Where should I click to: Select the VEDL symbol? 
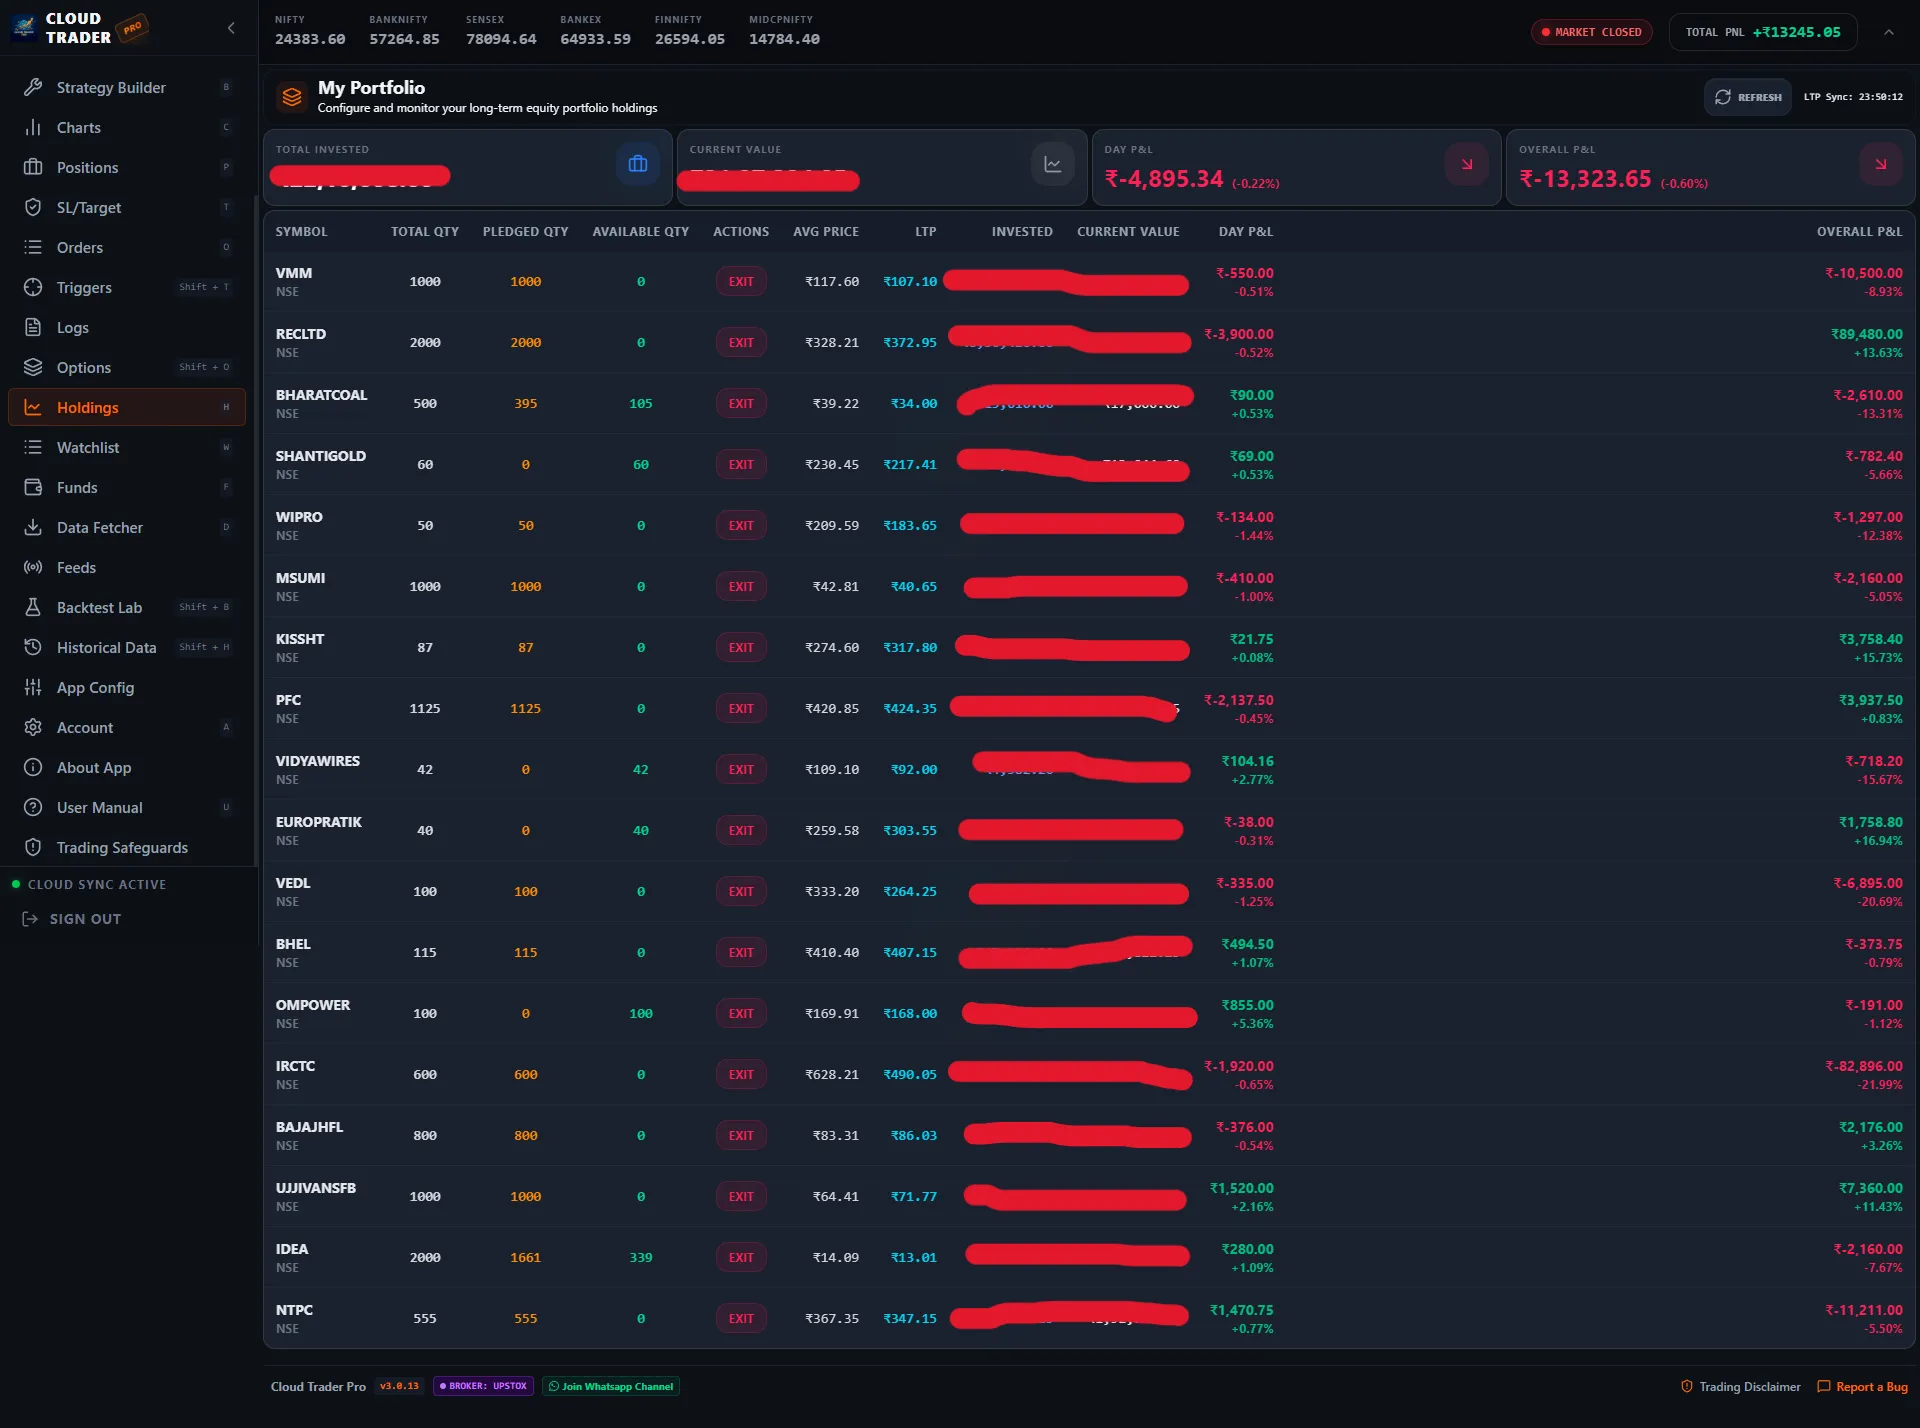[x=293, y=883]
